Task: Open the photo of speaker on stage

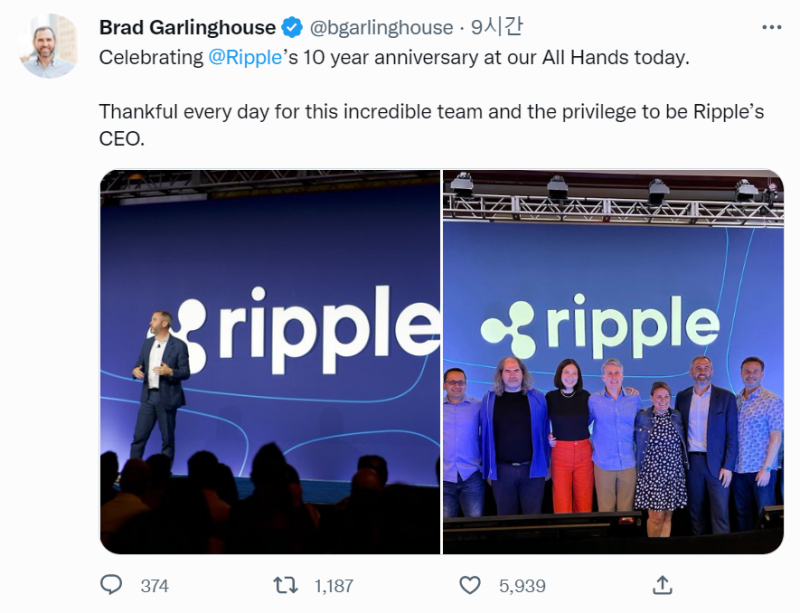Action: [270, 361]
